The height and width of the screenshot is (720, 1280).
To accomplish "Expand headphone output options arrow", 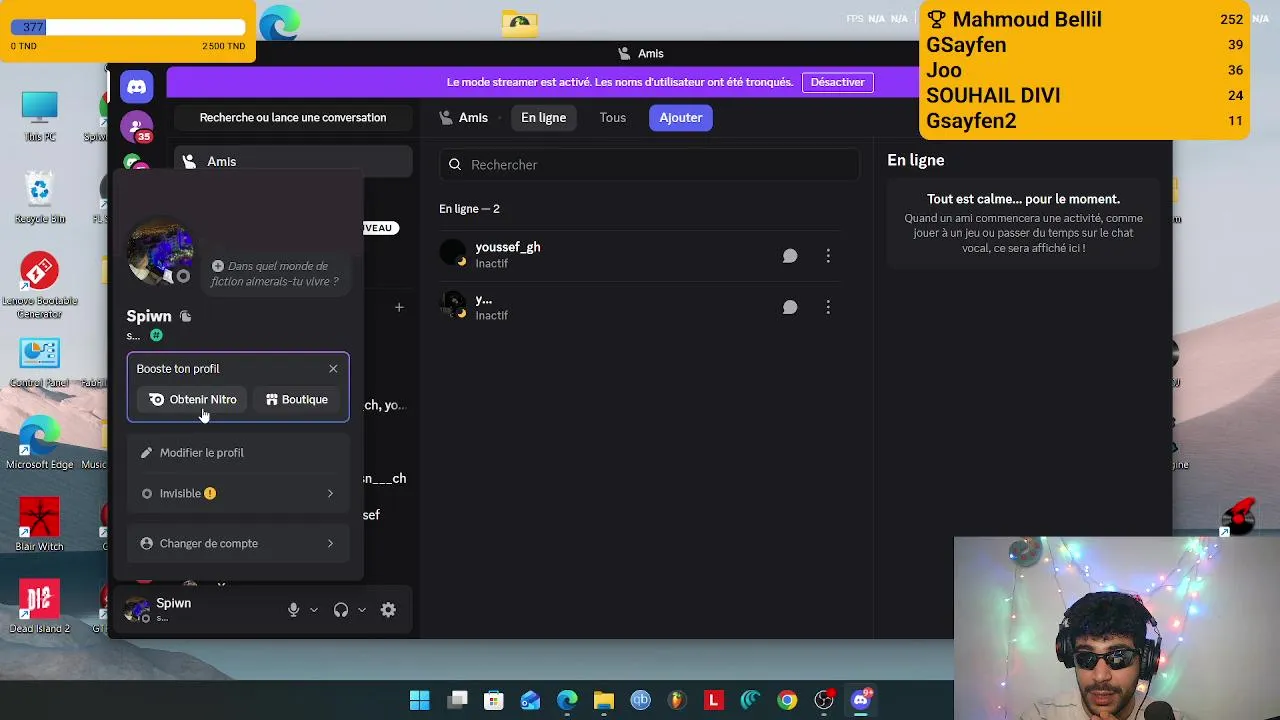I will click(x=362, y=610).
